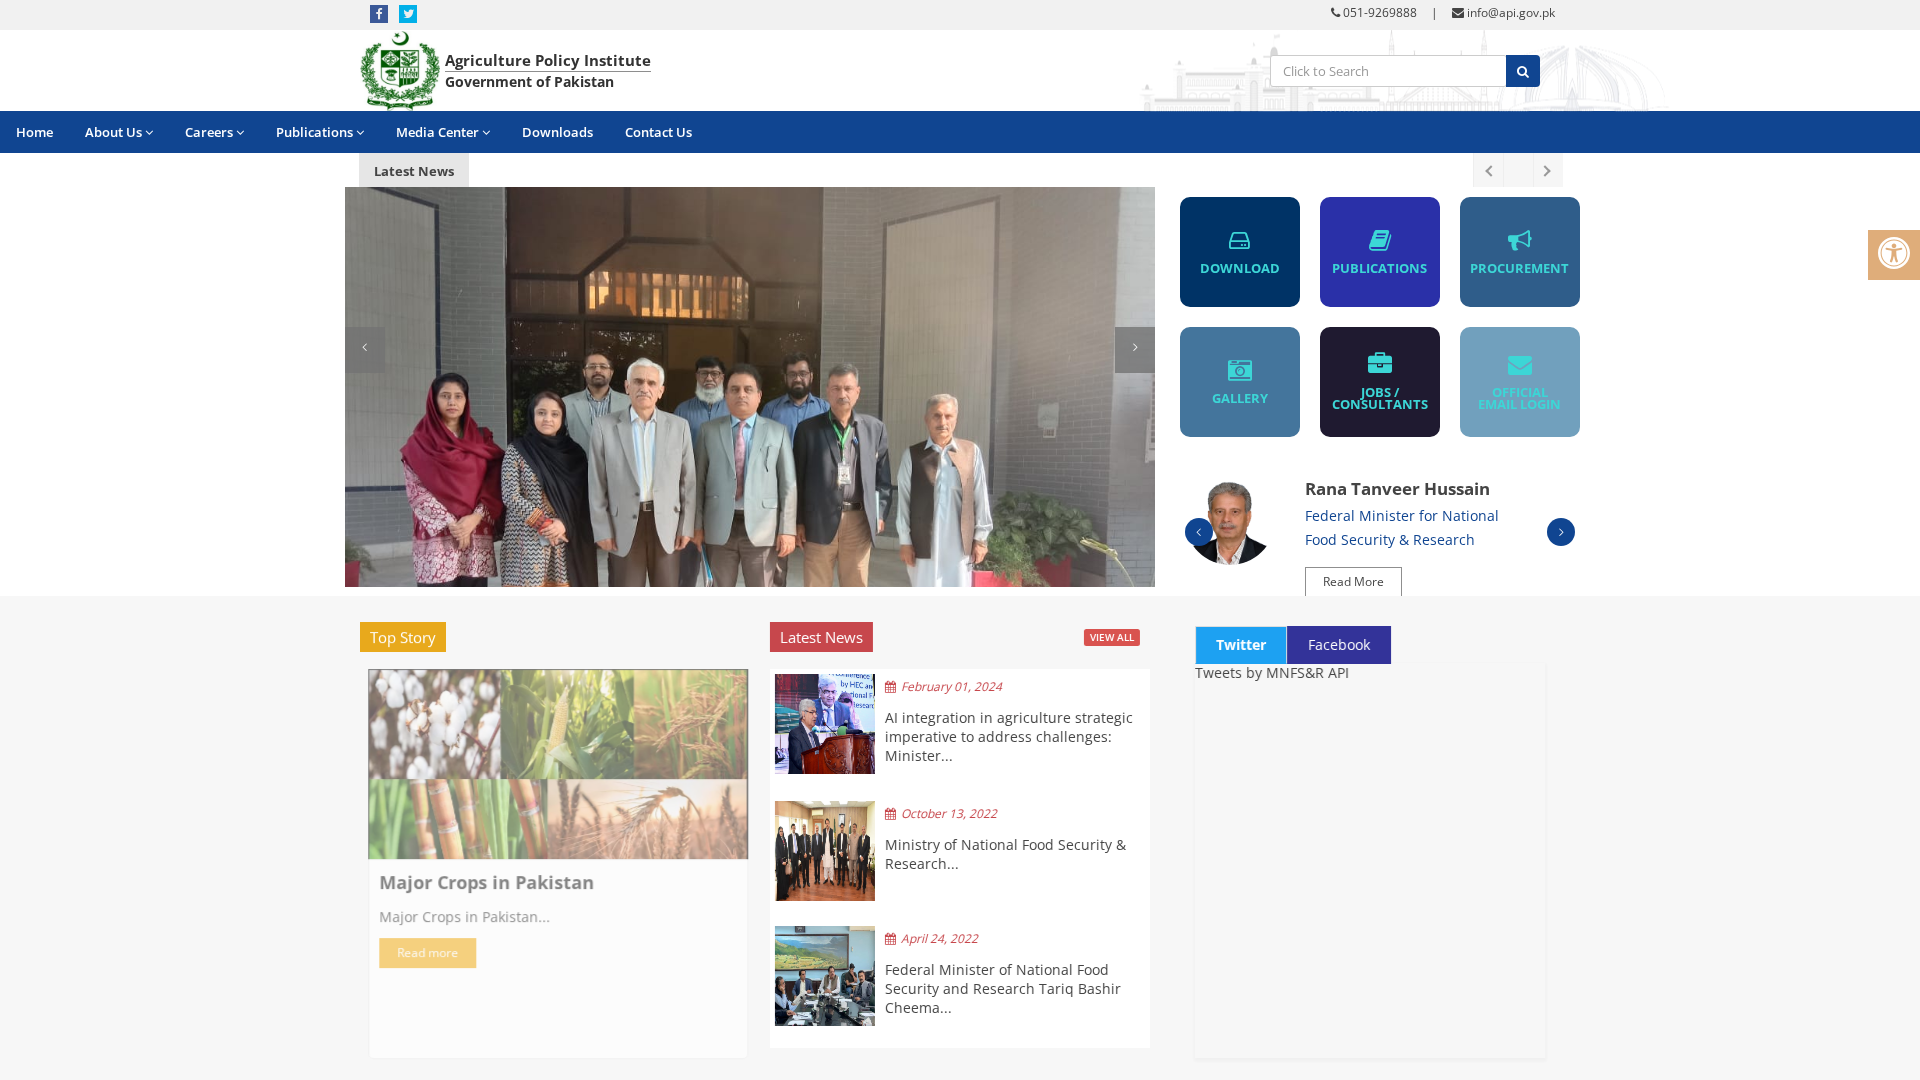The height and width of the screenshot is (1080, 1920).
Task: Open the AI integration in agriculture article
Action: (x=1009, y=737)
